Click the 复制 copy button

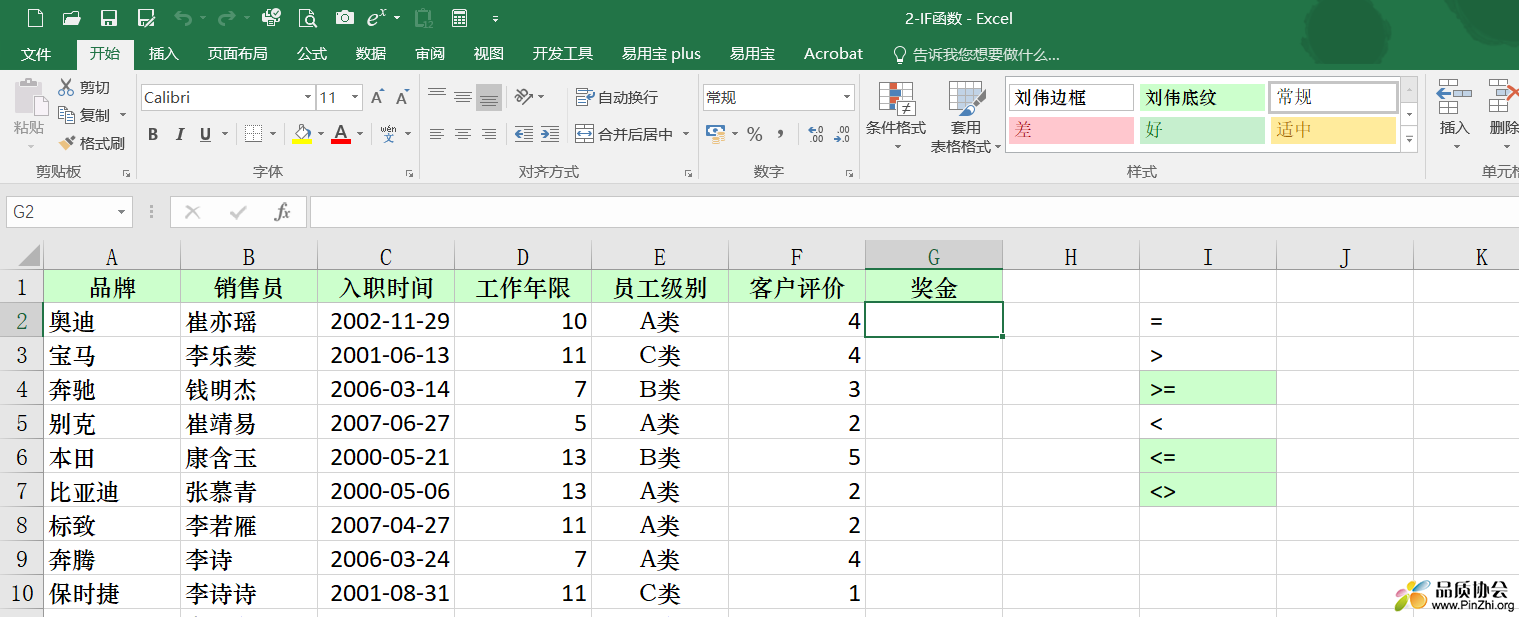(x=84, y=115)
